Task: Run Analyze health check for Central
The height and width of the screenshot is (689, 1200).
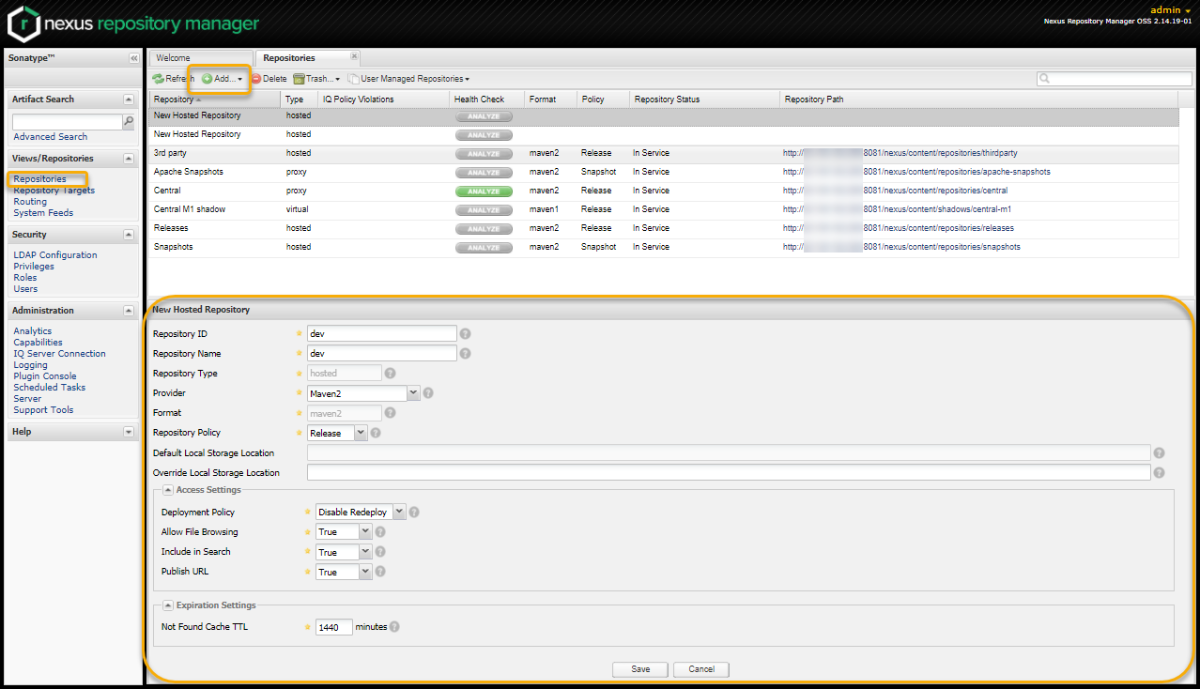Action: [484, 191]
